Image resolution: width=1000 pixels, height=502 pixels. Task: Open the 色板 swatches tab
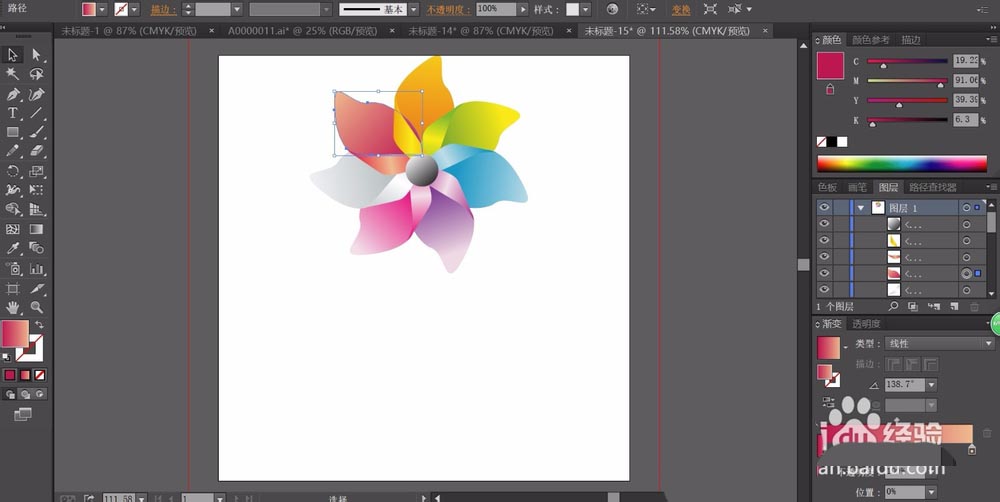pos(827,187)
